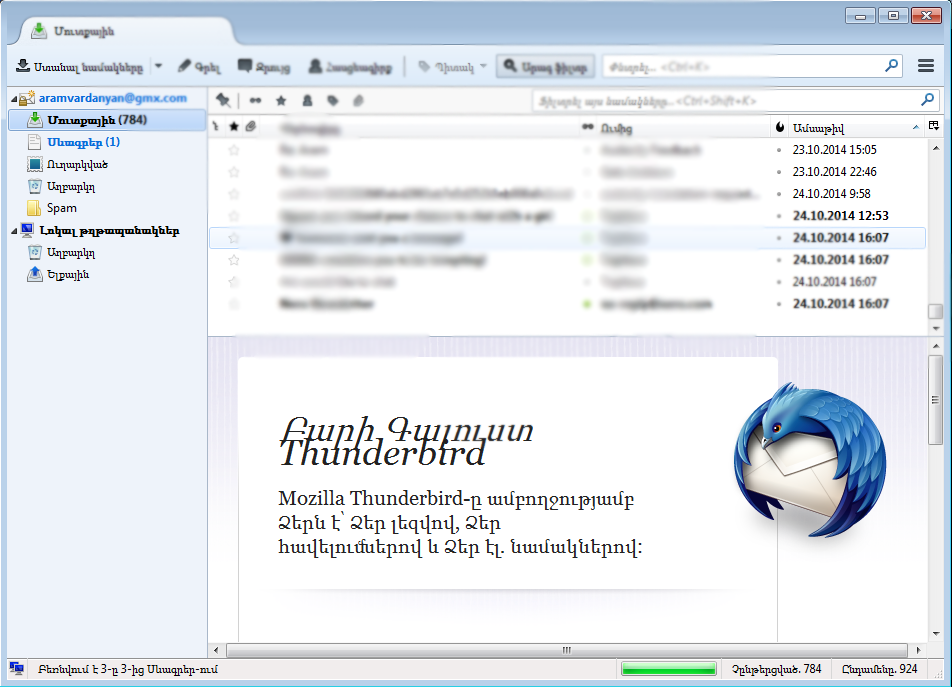Click the Write new message pencil button
Viewport: 952px width, 687px height.
199,67
